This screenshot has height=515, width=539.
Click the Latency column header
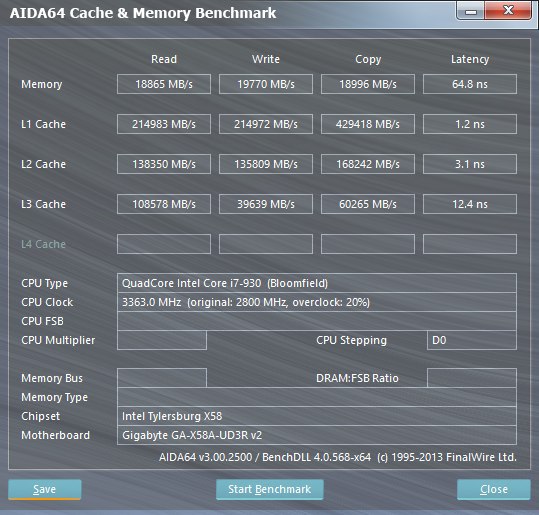(470, 59)
